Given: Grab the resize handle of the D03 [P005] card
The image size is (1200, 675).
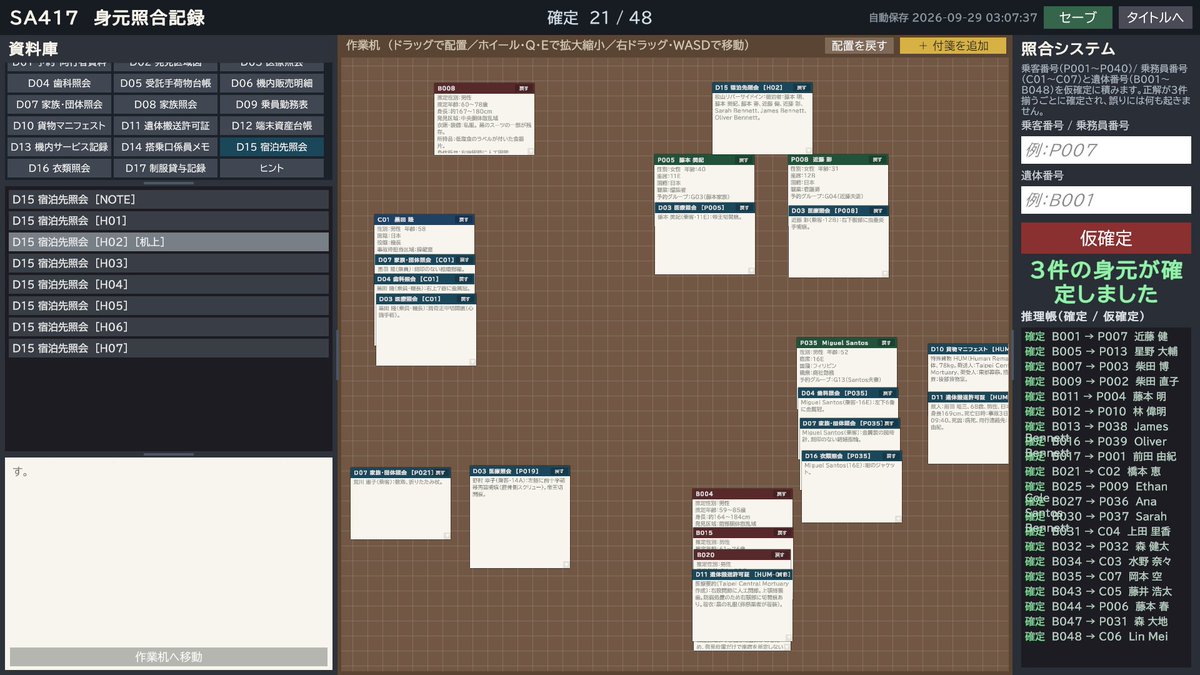Looking at the screenshot, I should click(750, 271).
